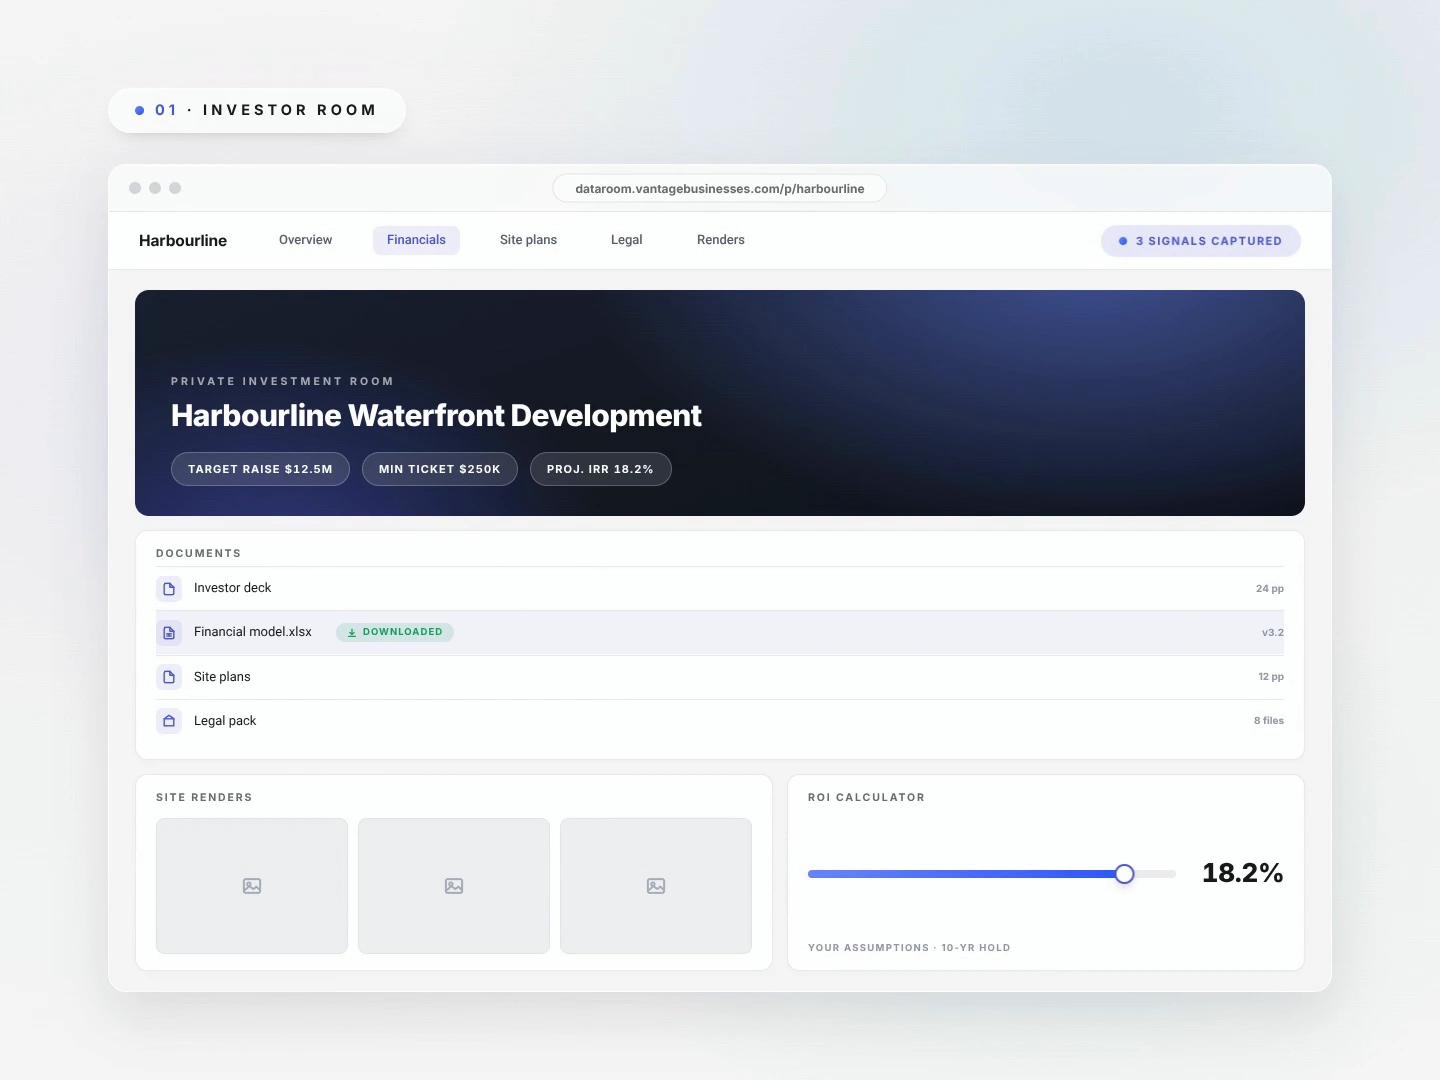Open the Overview tab
The image size is (1440, 1080).
tap(305, 240)
